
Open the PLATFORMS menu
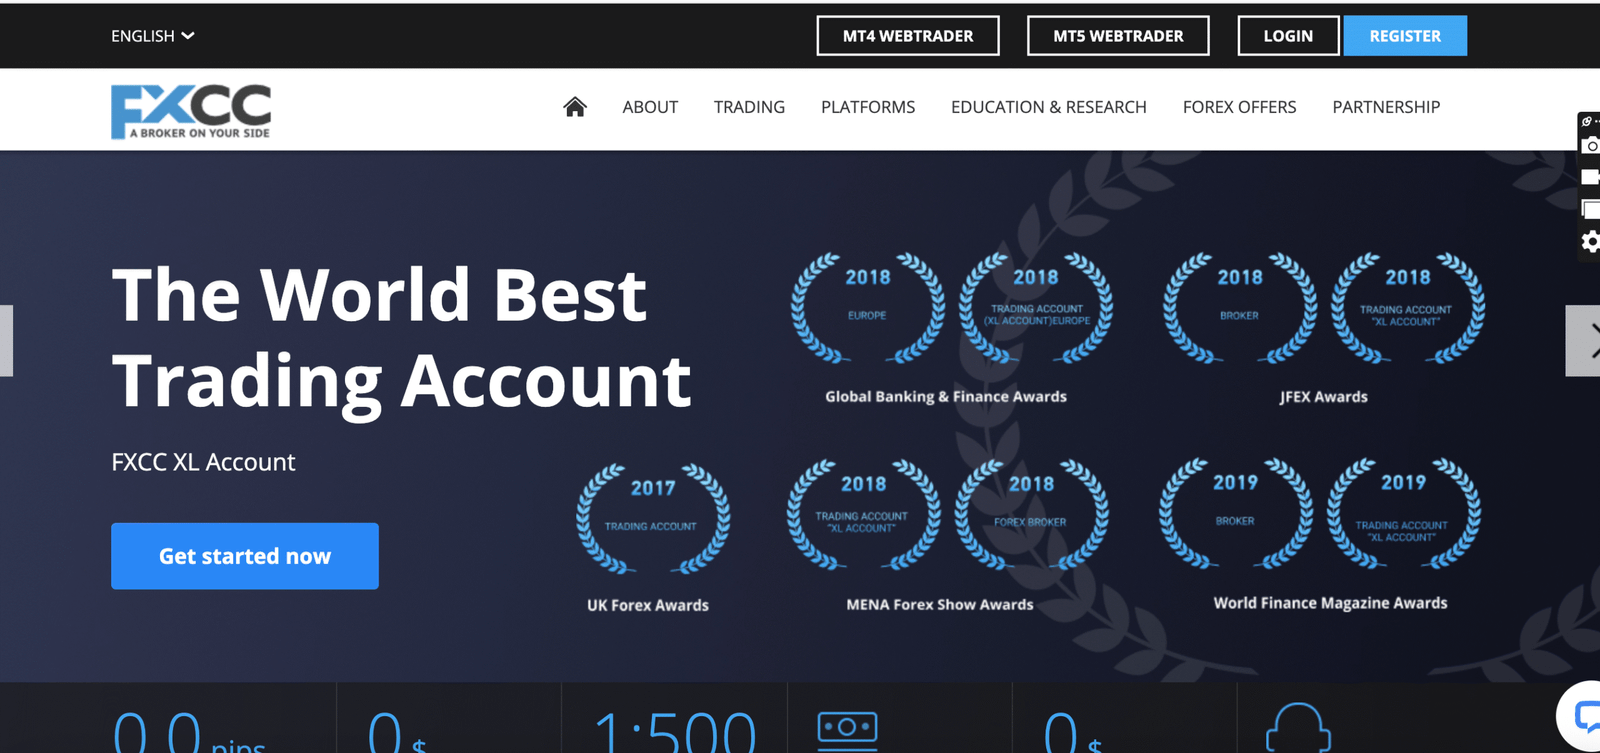pos(867,107)
